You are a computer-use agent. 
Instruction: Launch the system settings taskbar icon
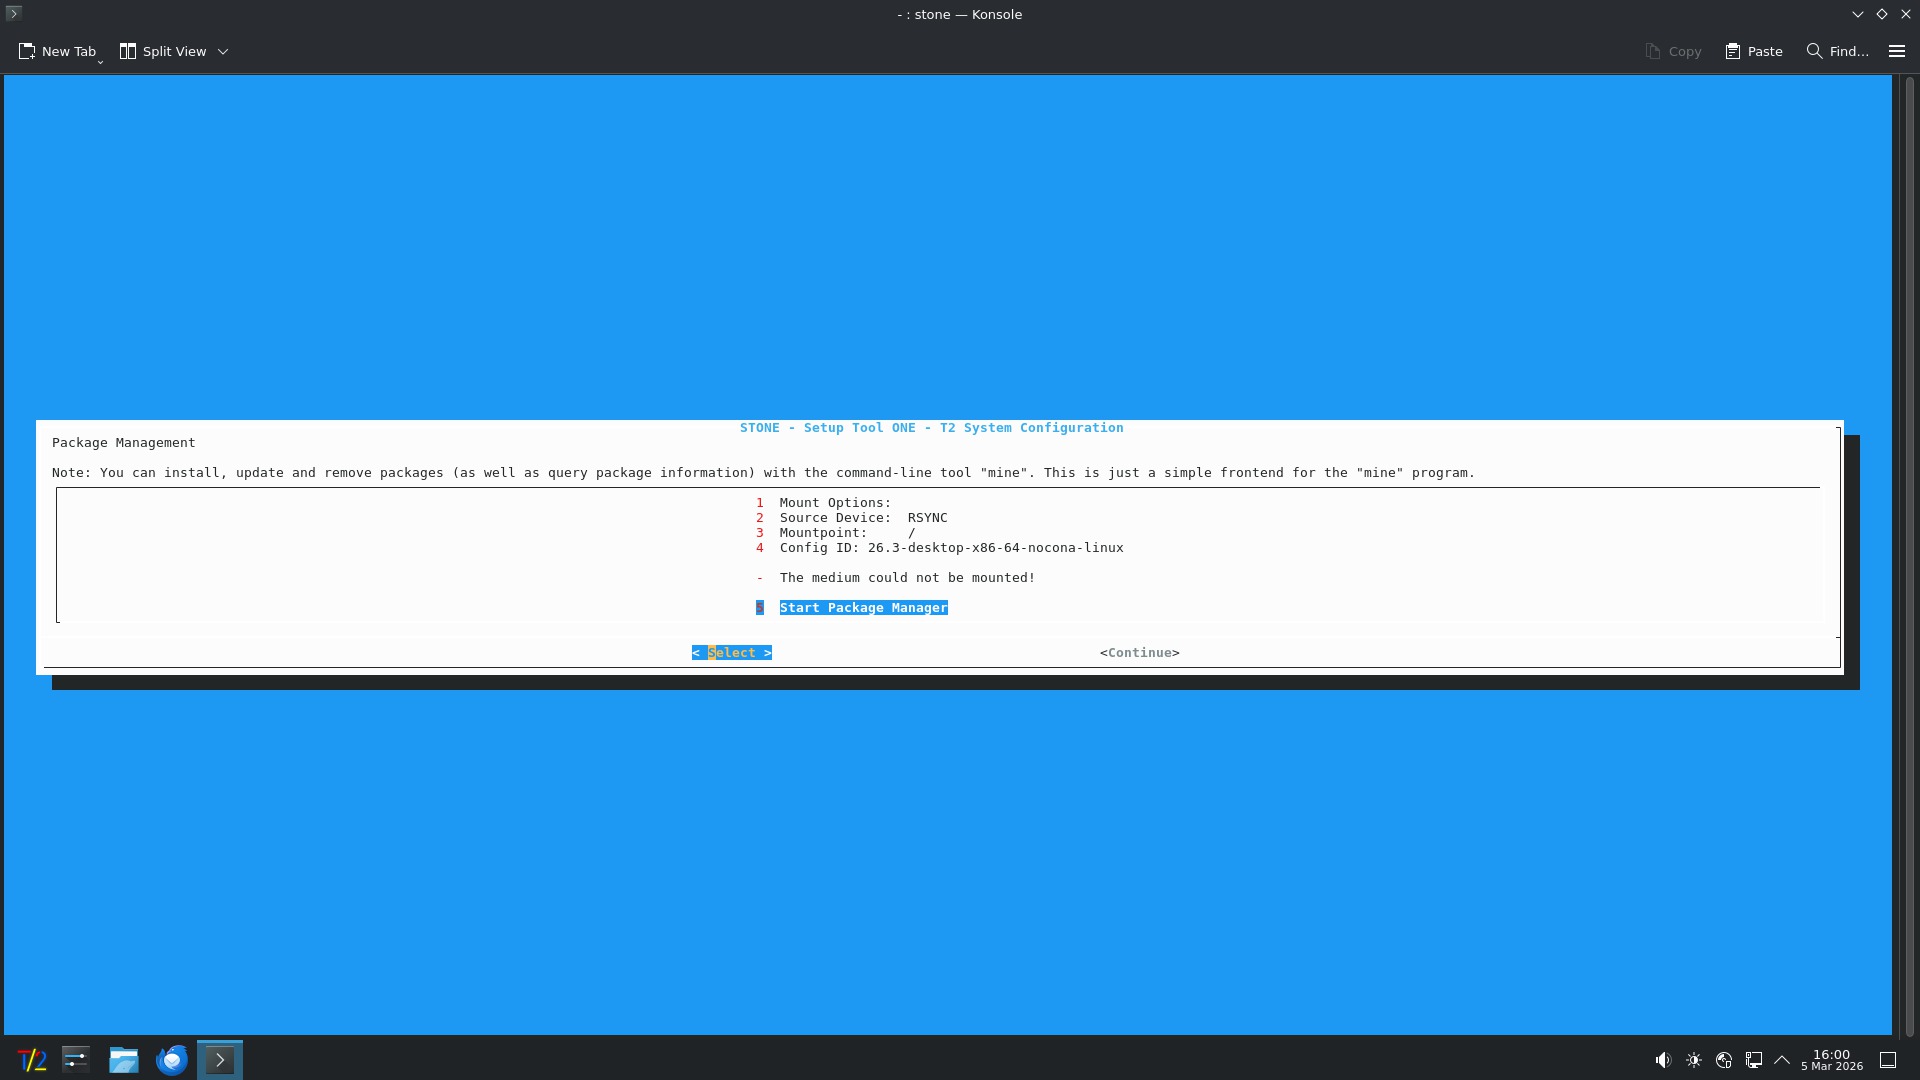click(x=76, y=1059)
